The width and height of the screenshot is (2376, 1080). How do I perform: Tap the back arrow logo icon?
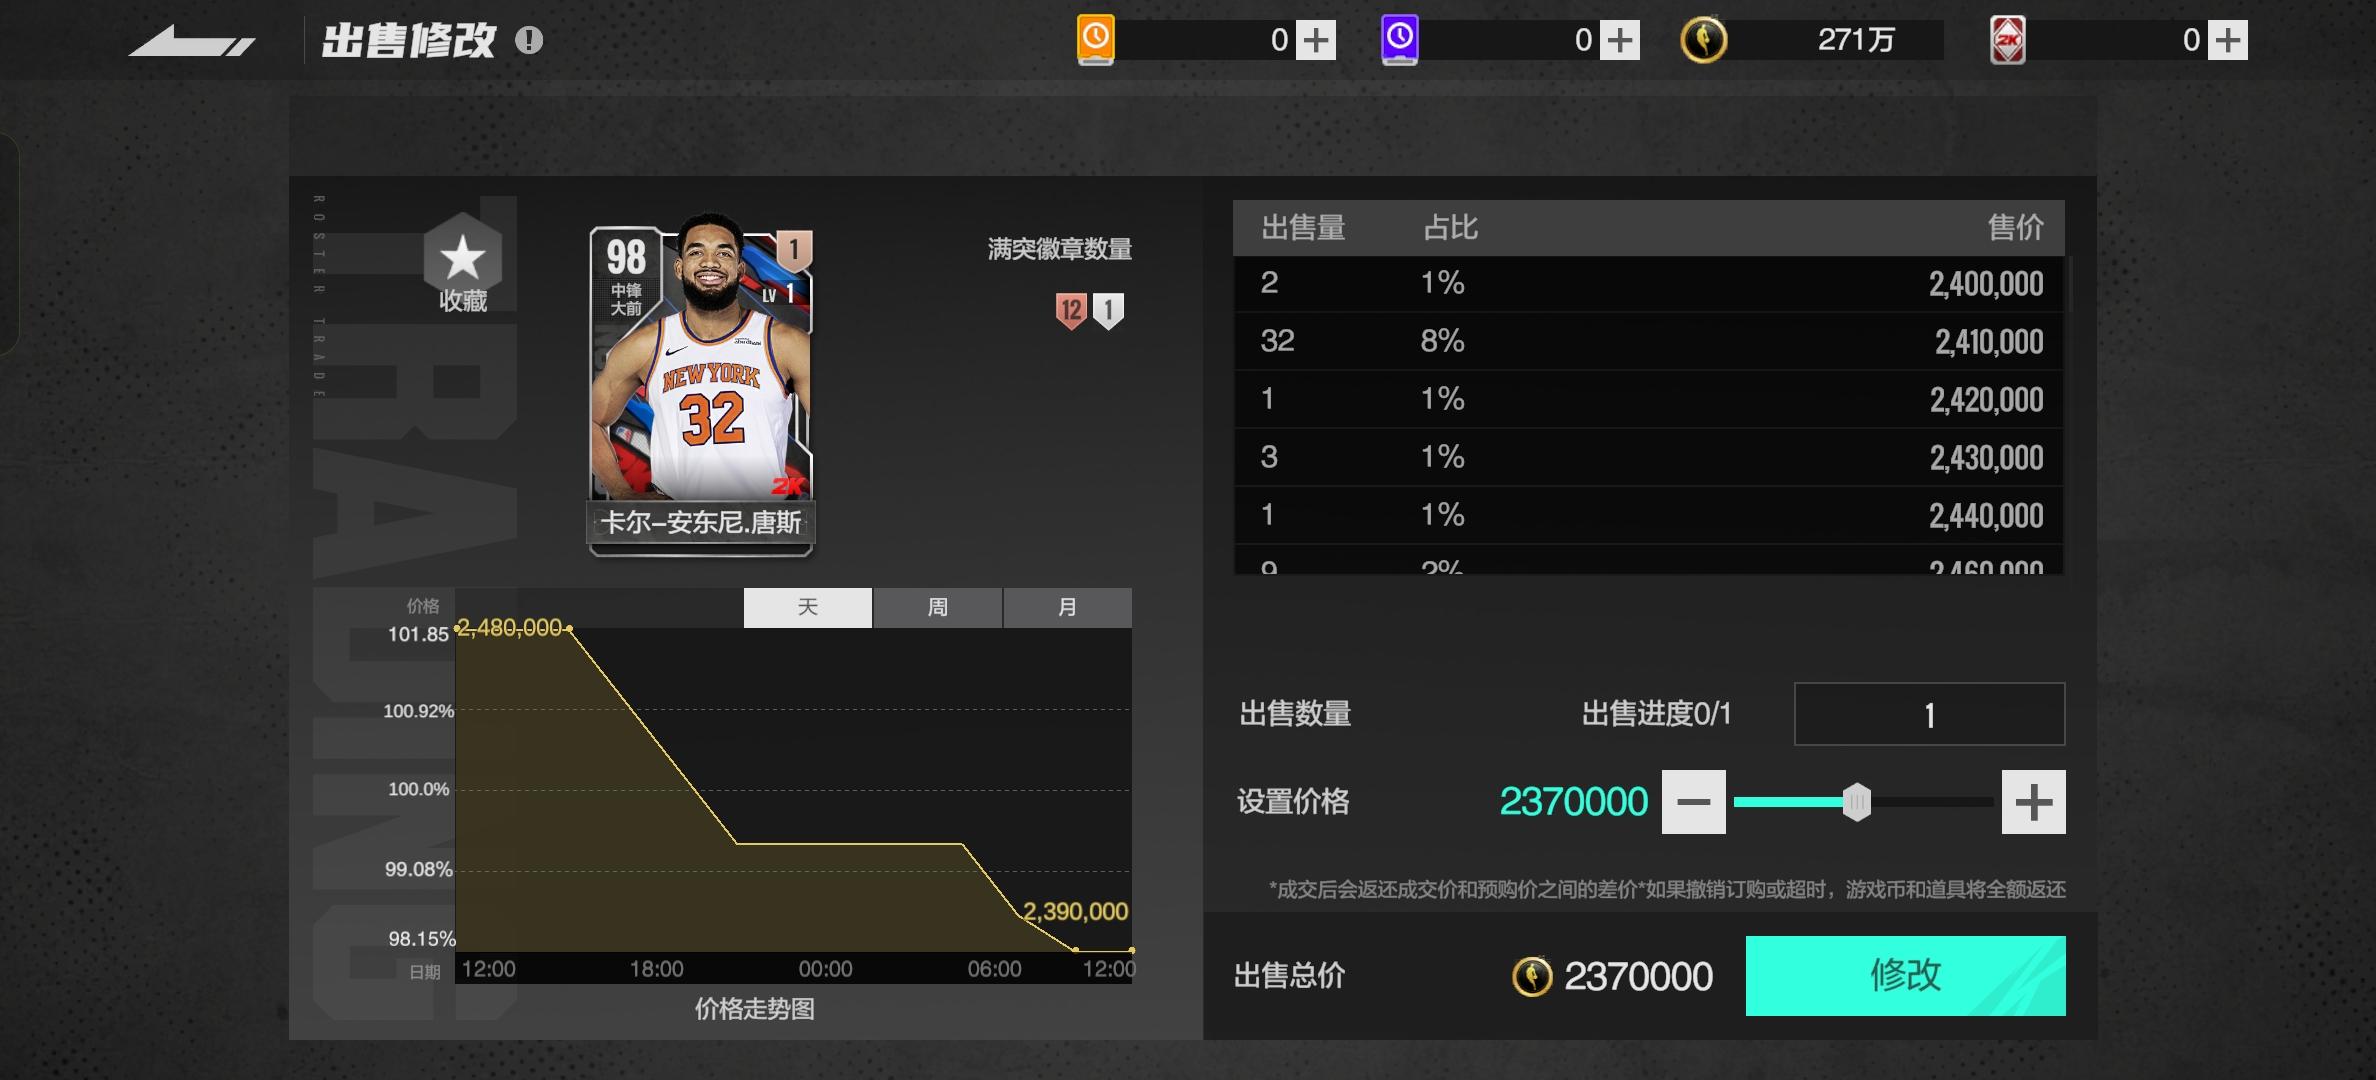pos(192,42)
